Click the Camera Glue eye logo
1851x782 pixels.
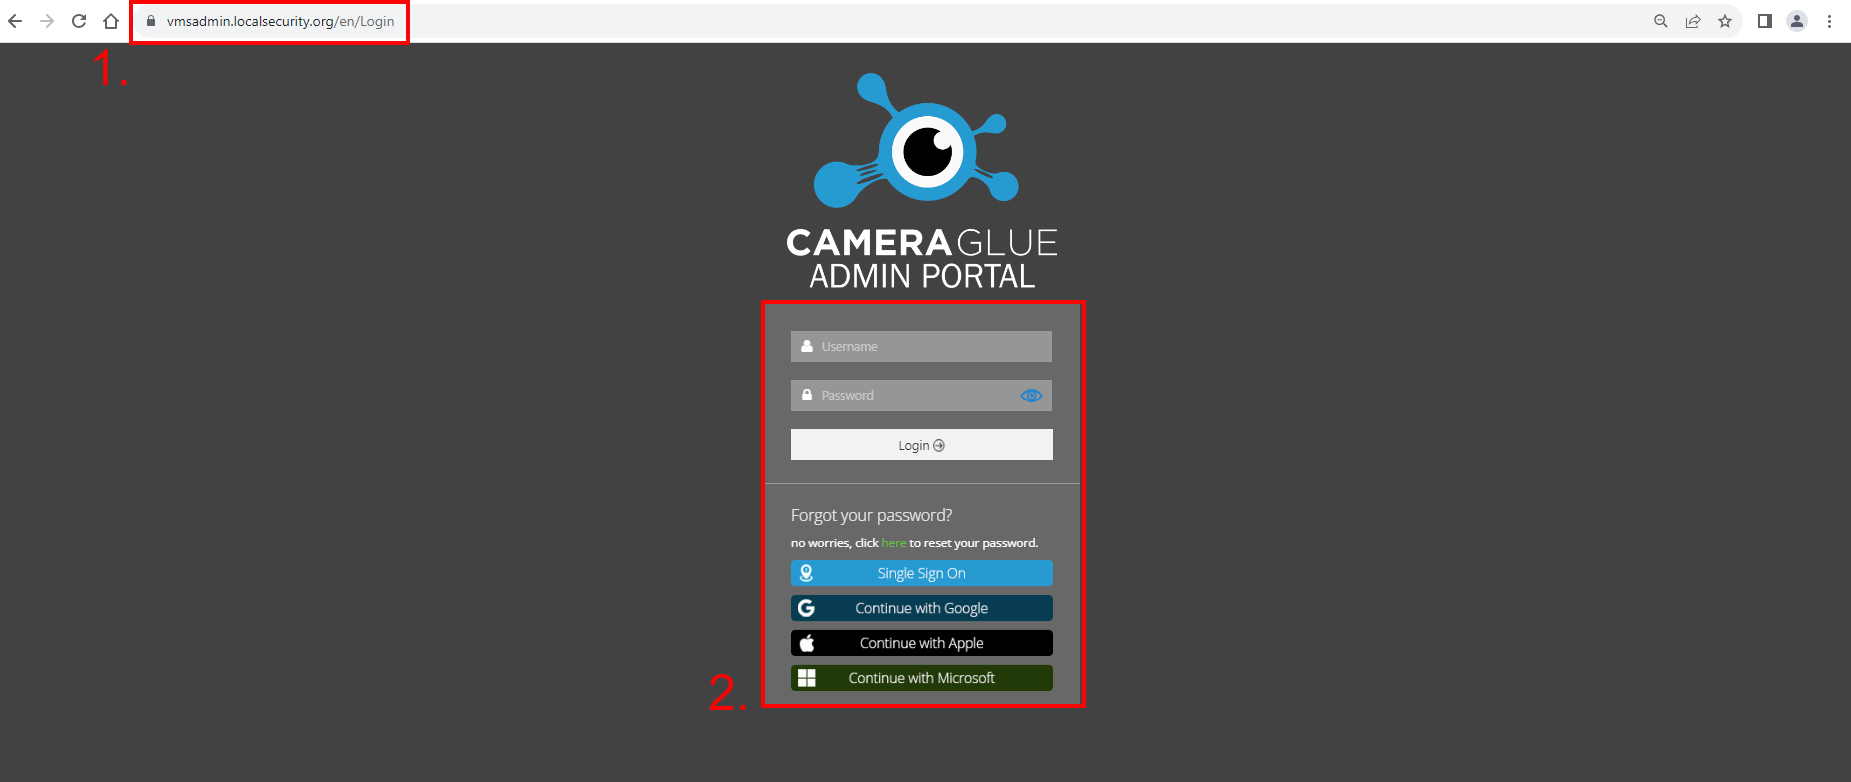(x=916, y=141)
